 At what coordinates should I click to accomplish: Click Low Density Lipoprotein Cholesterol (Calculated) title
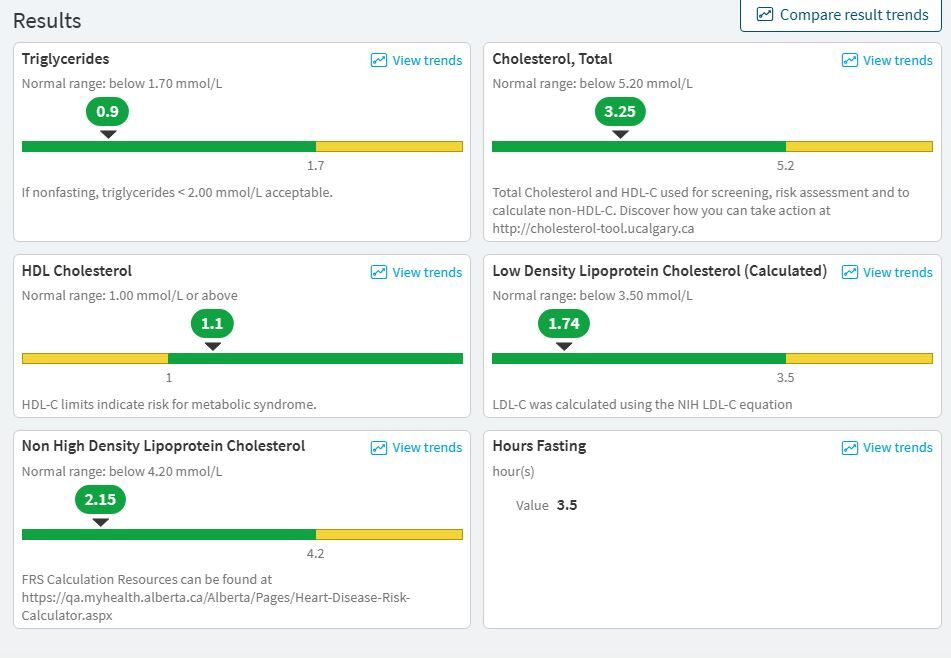[x=659, y=271]
